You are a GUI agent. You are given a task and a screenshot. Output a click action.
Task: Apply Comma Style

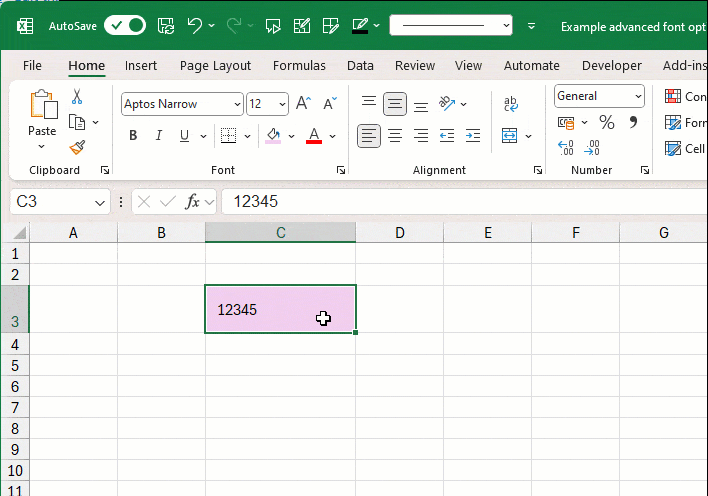coord(633,122)
